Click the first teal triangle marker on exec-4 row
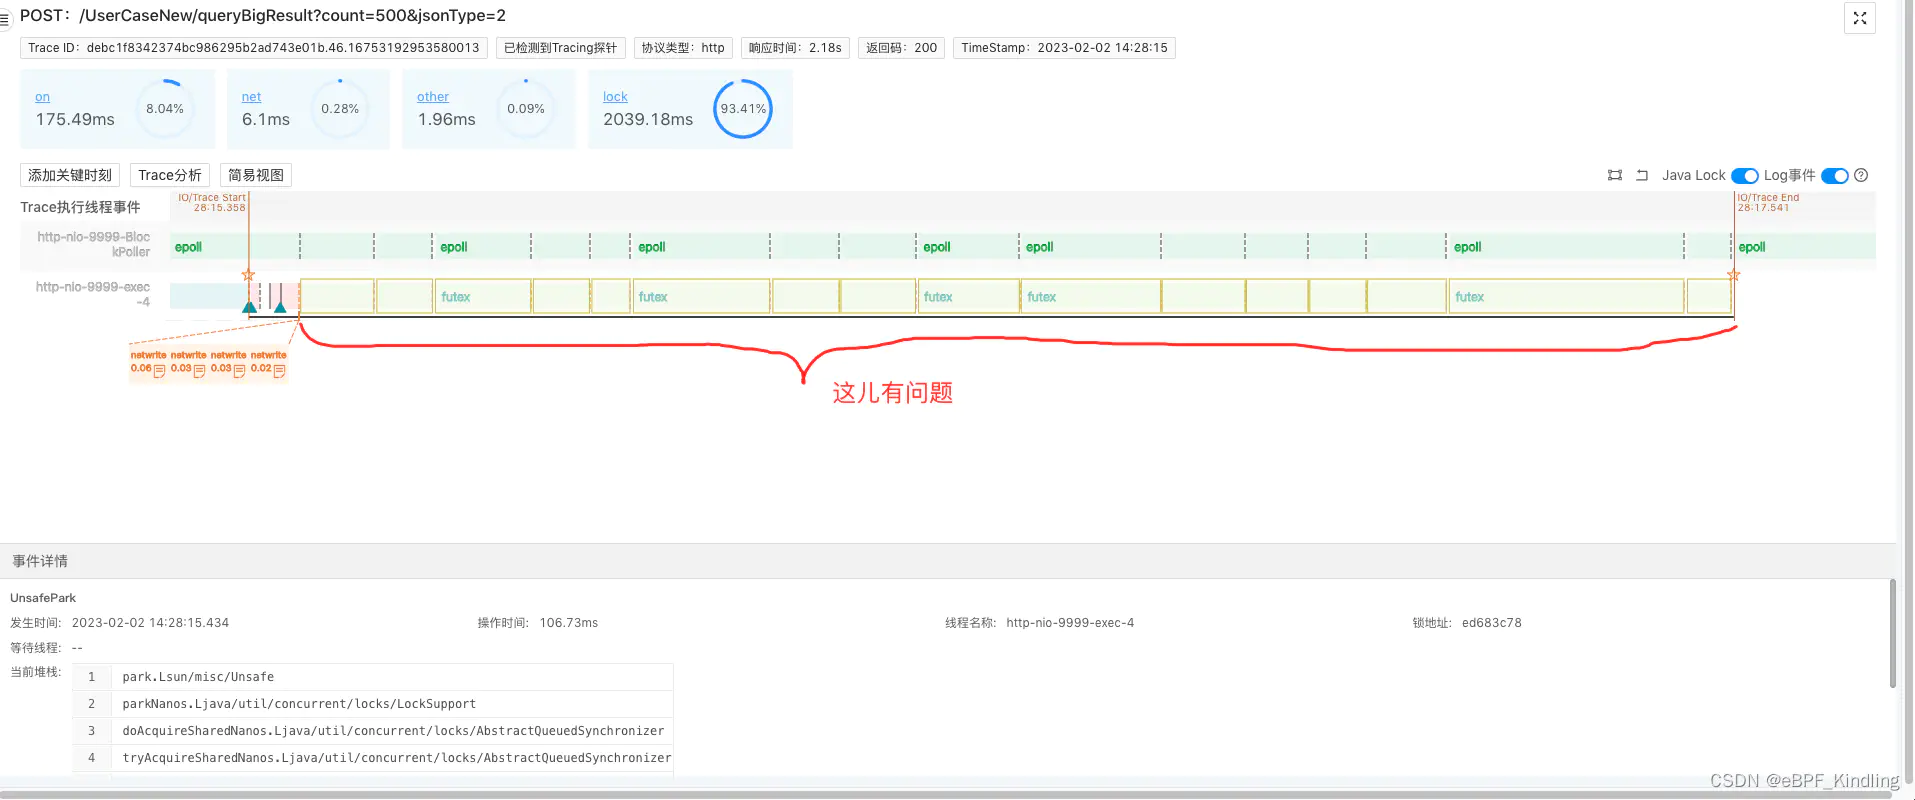The image size is (1915, 800). tap(250, 307)
